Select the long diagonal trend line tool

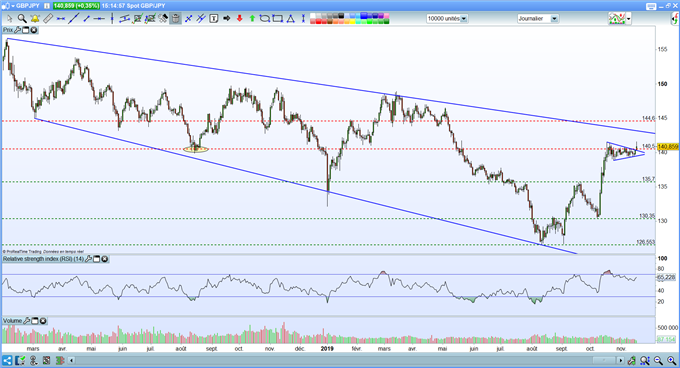point(73,19)
